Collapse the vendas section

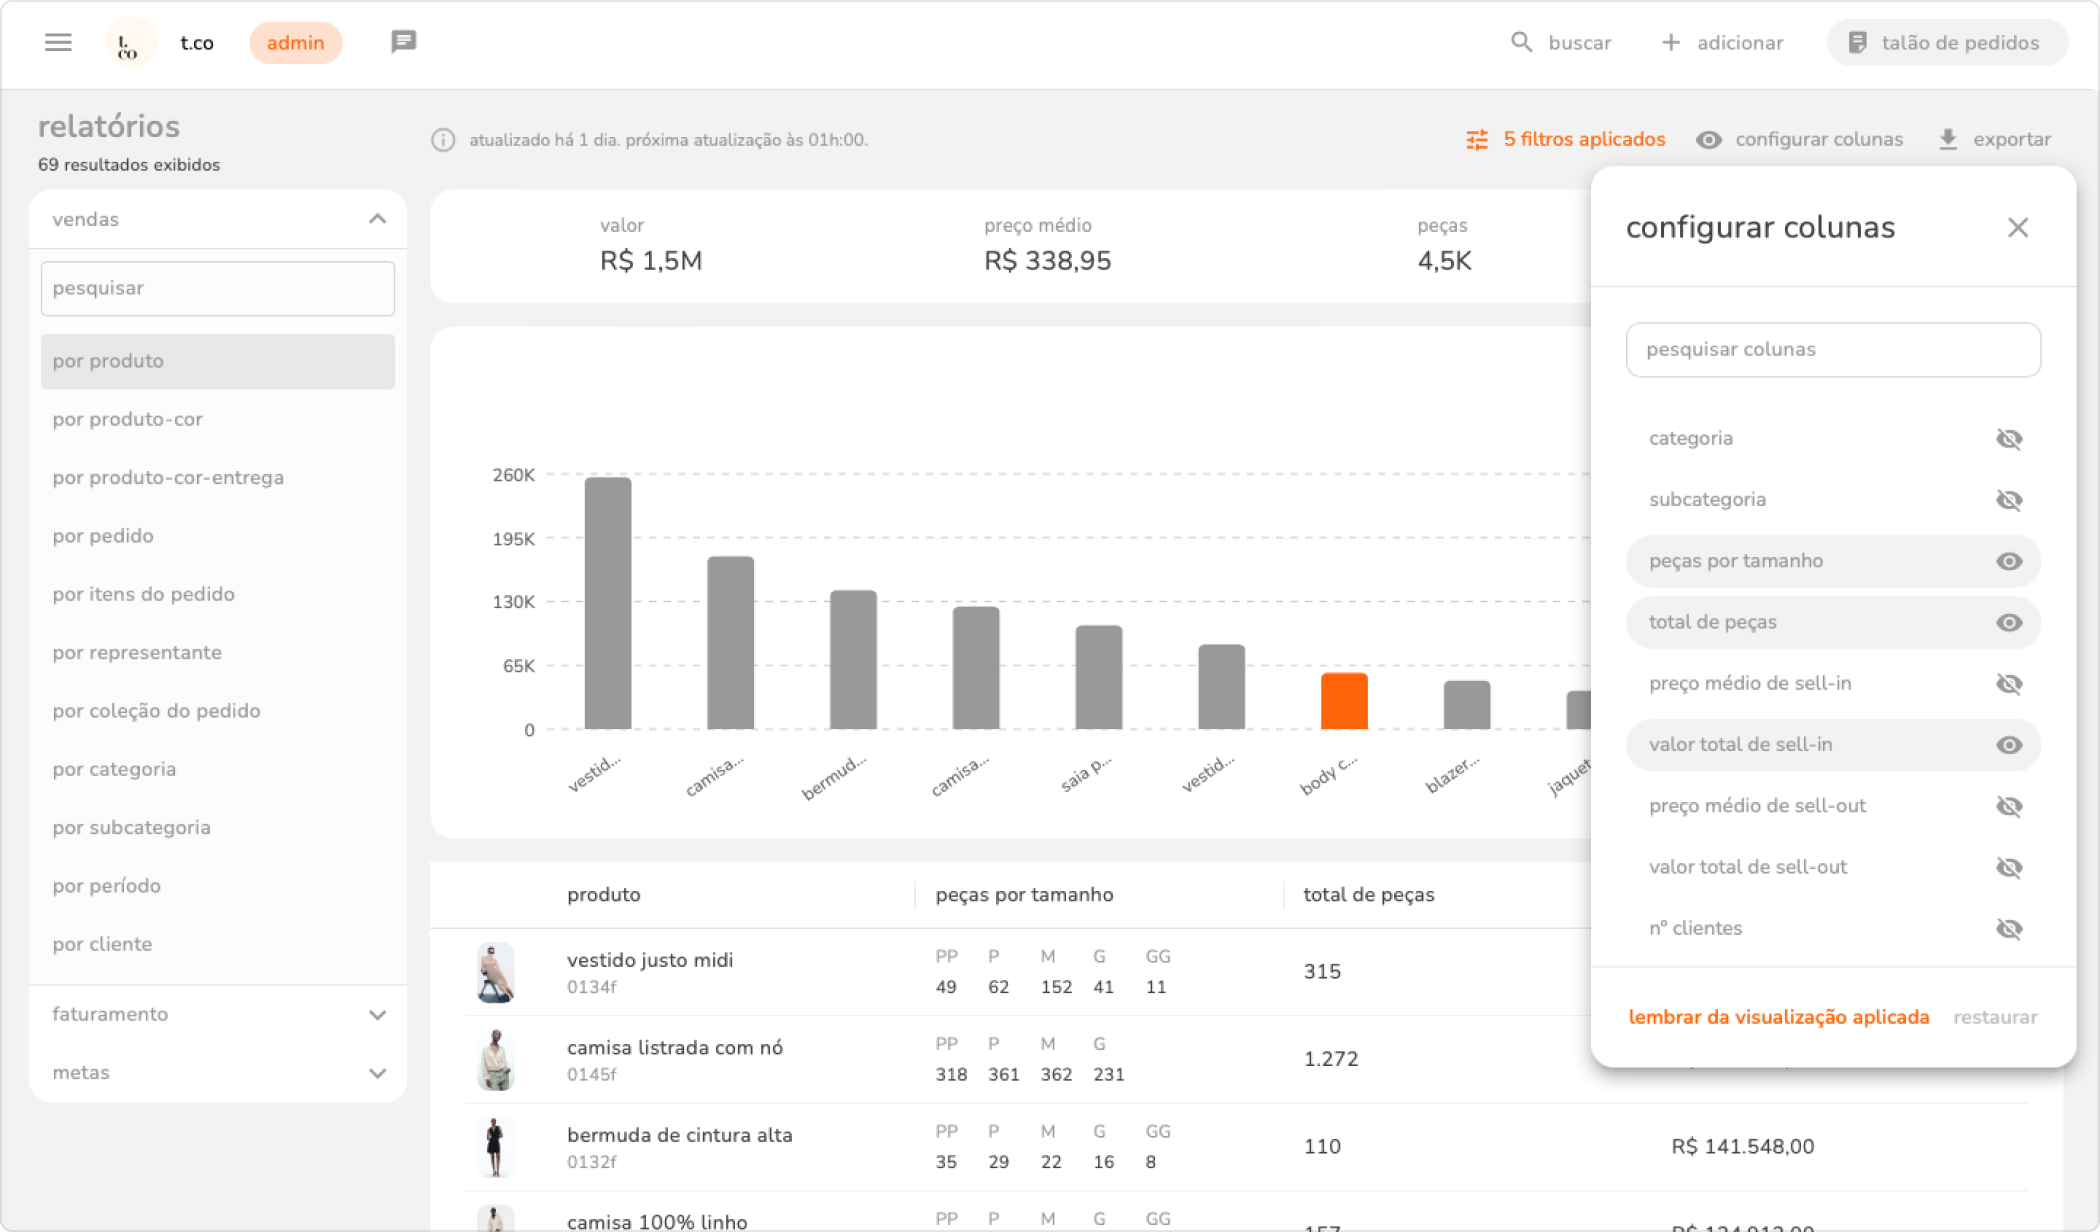pos(377,219)
